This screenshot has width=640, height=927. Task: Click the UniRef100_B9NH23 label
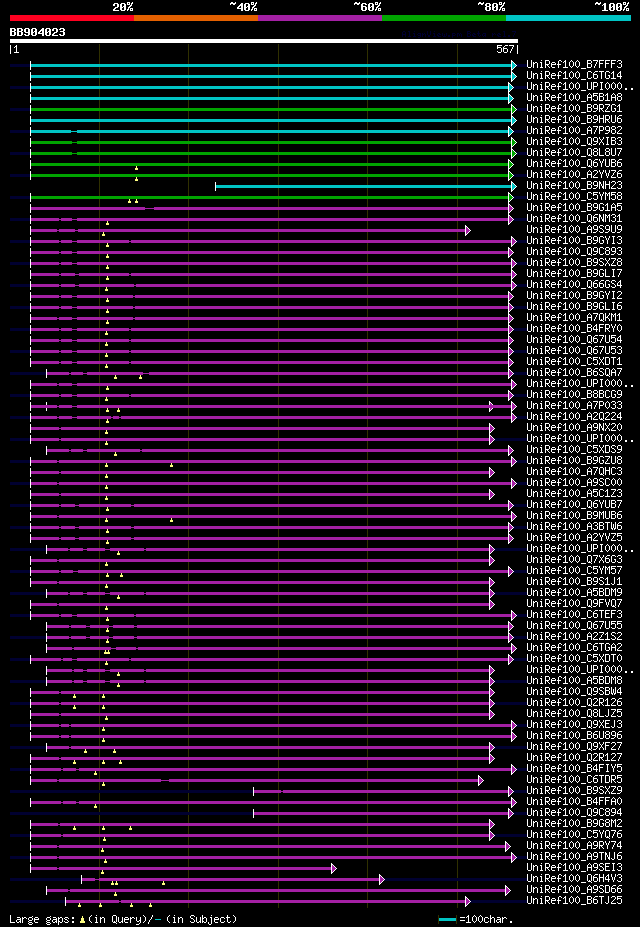pos(574,186)
